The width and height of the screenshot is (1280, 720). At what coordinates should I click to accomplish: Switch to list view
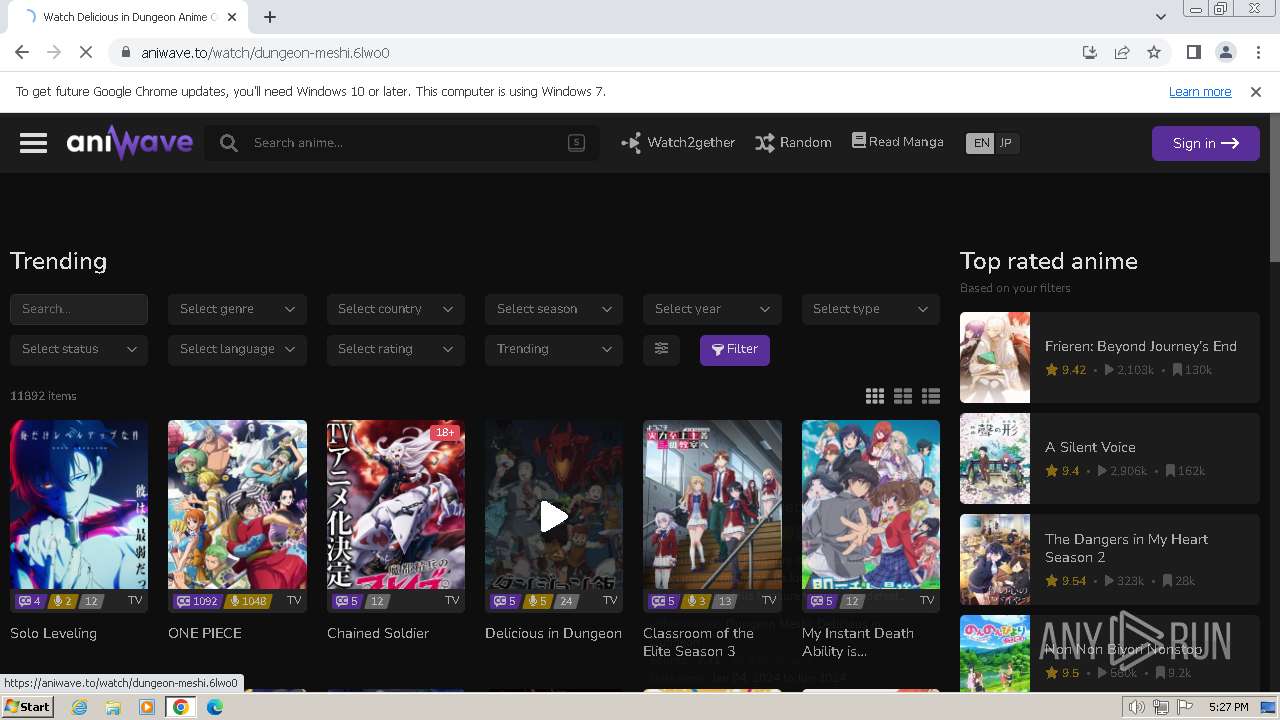tap(931, 396)
